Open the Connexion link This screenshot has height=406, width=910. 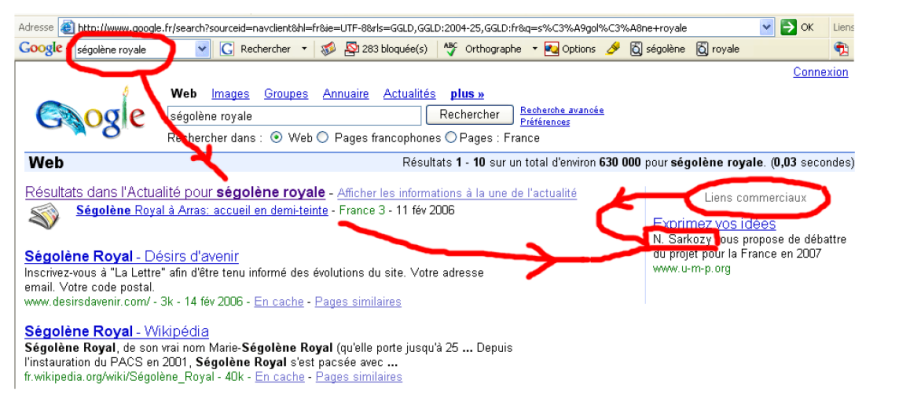821,72
